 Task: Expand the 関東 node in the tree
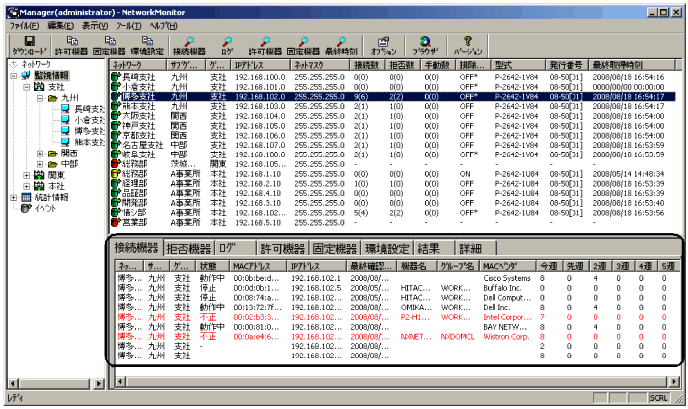click(x=27, y=173)
